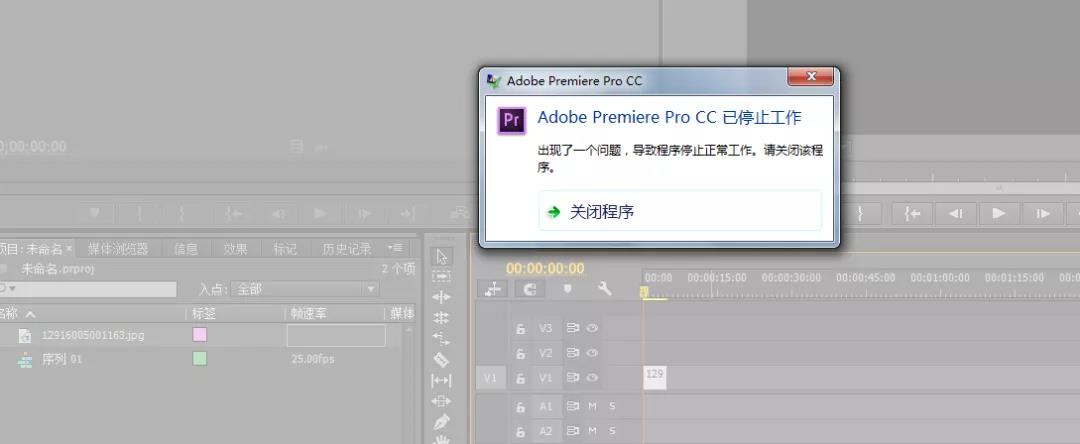Select the Slide tool
This screenshot has height=444, width=1080.
tap(442, 401)
